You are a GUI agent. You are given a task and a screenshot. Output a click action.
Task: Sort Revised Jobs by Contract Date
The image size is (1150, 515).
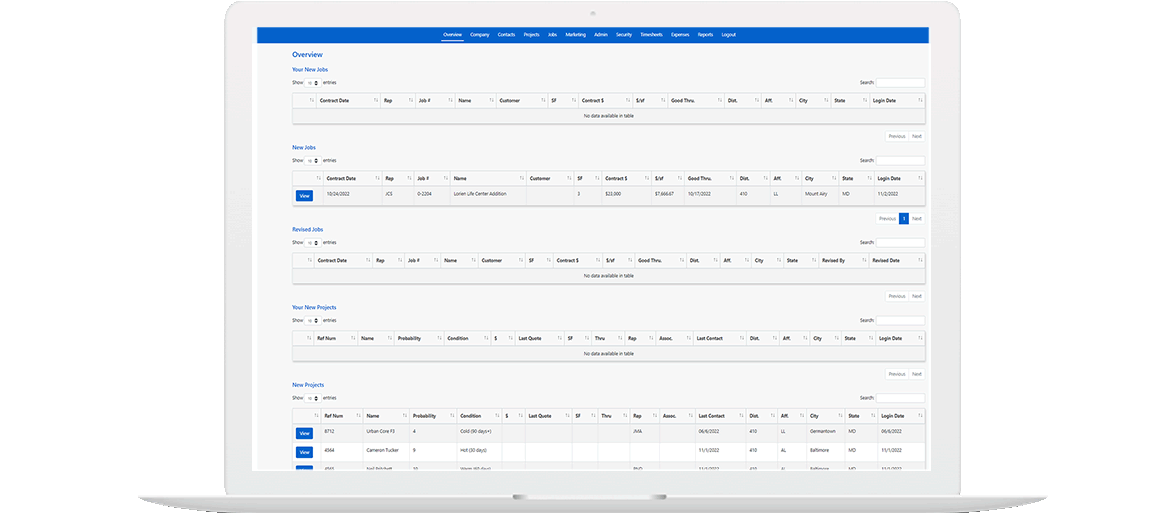[x=343, y=260]
